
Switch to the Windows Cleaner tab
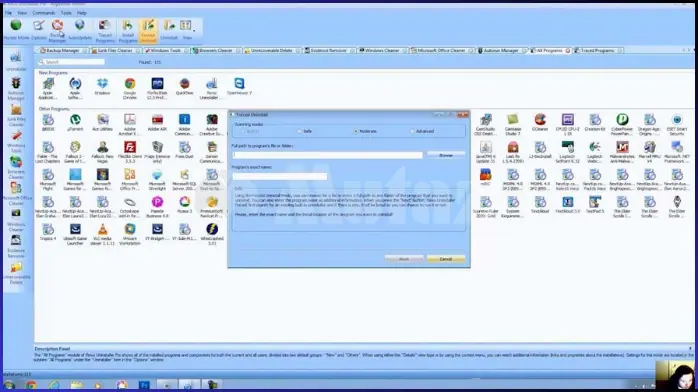(382, 50)
